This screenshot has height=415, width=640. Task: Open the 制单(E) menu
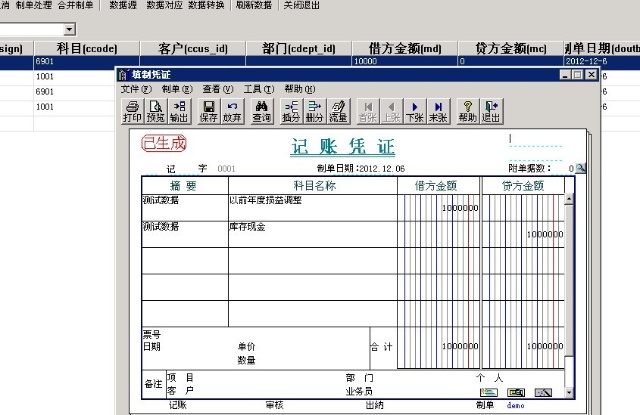177,89
